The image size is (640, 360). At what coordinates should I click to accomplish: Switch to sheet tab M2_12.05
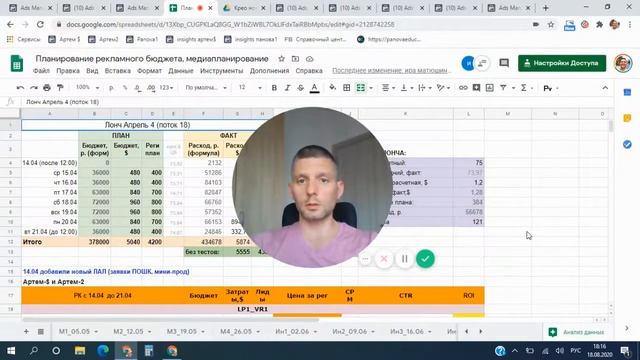128,331
